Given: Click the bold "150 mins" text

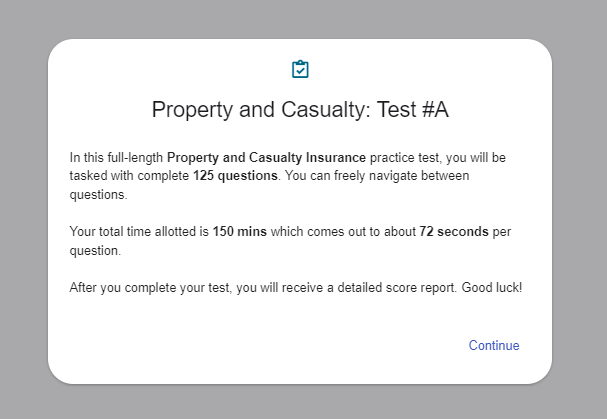Looking at the screenshot, I should (239, 232).
